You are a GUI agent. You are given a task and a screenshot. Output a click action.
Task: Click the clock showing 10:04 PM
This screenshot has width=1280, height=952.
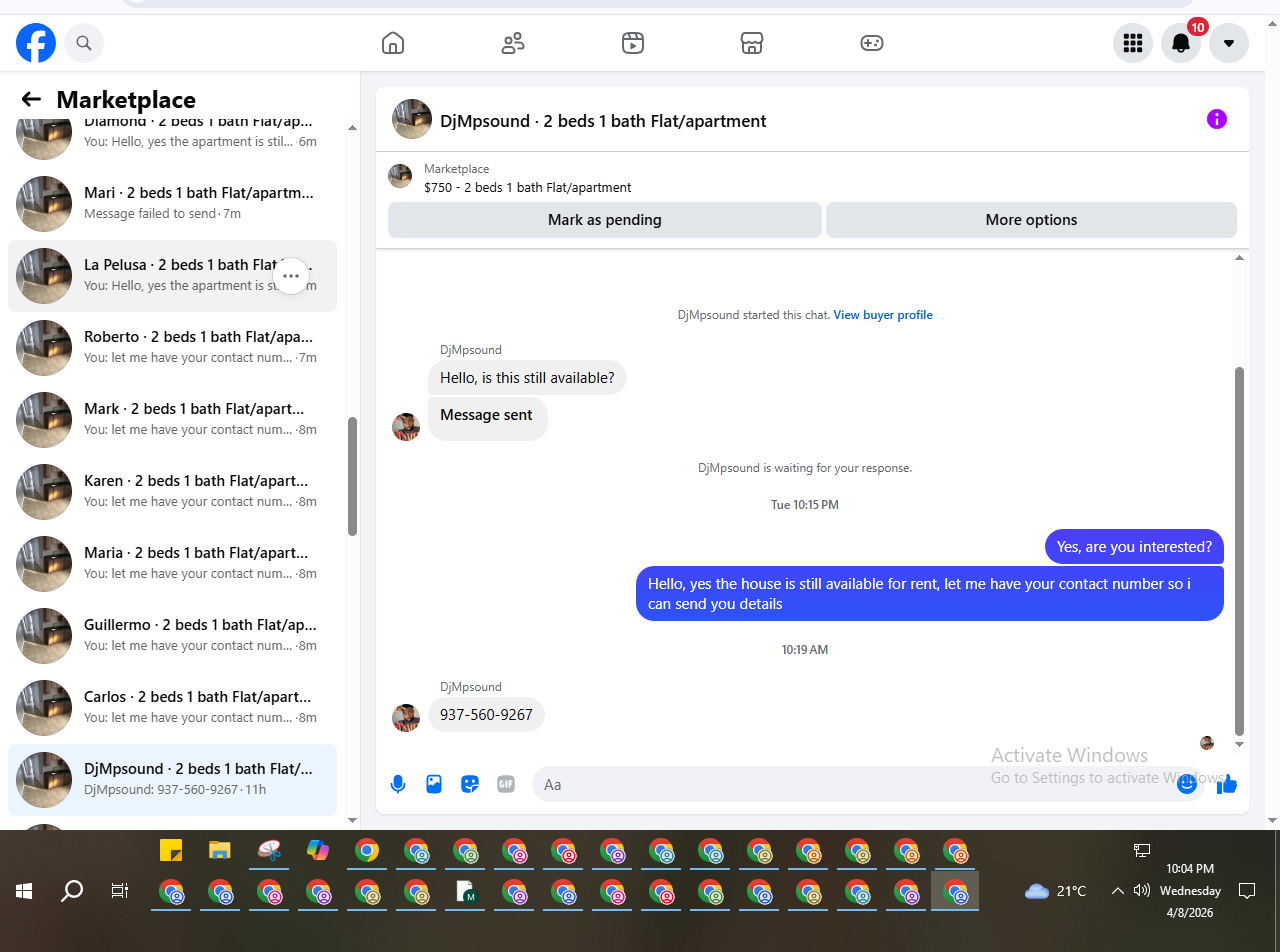coord(1190,869)
